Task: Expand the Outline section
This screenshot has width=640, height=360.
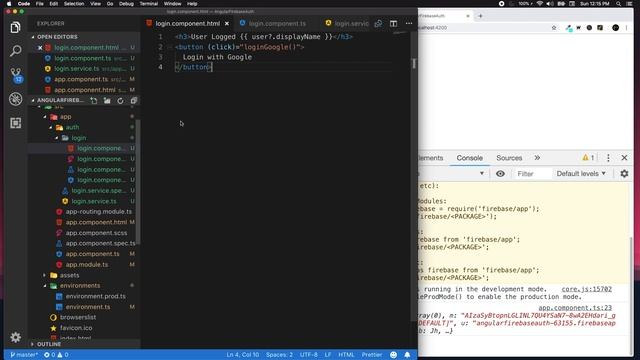Action: (x=49, y=344)
